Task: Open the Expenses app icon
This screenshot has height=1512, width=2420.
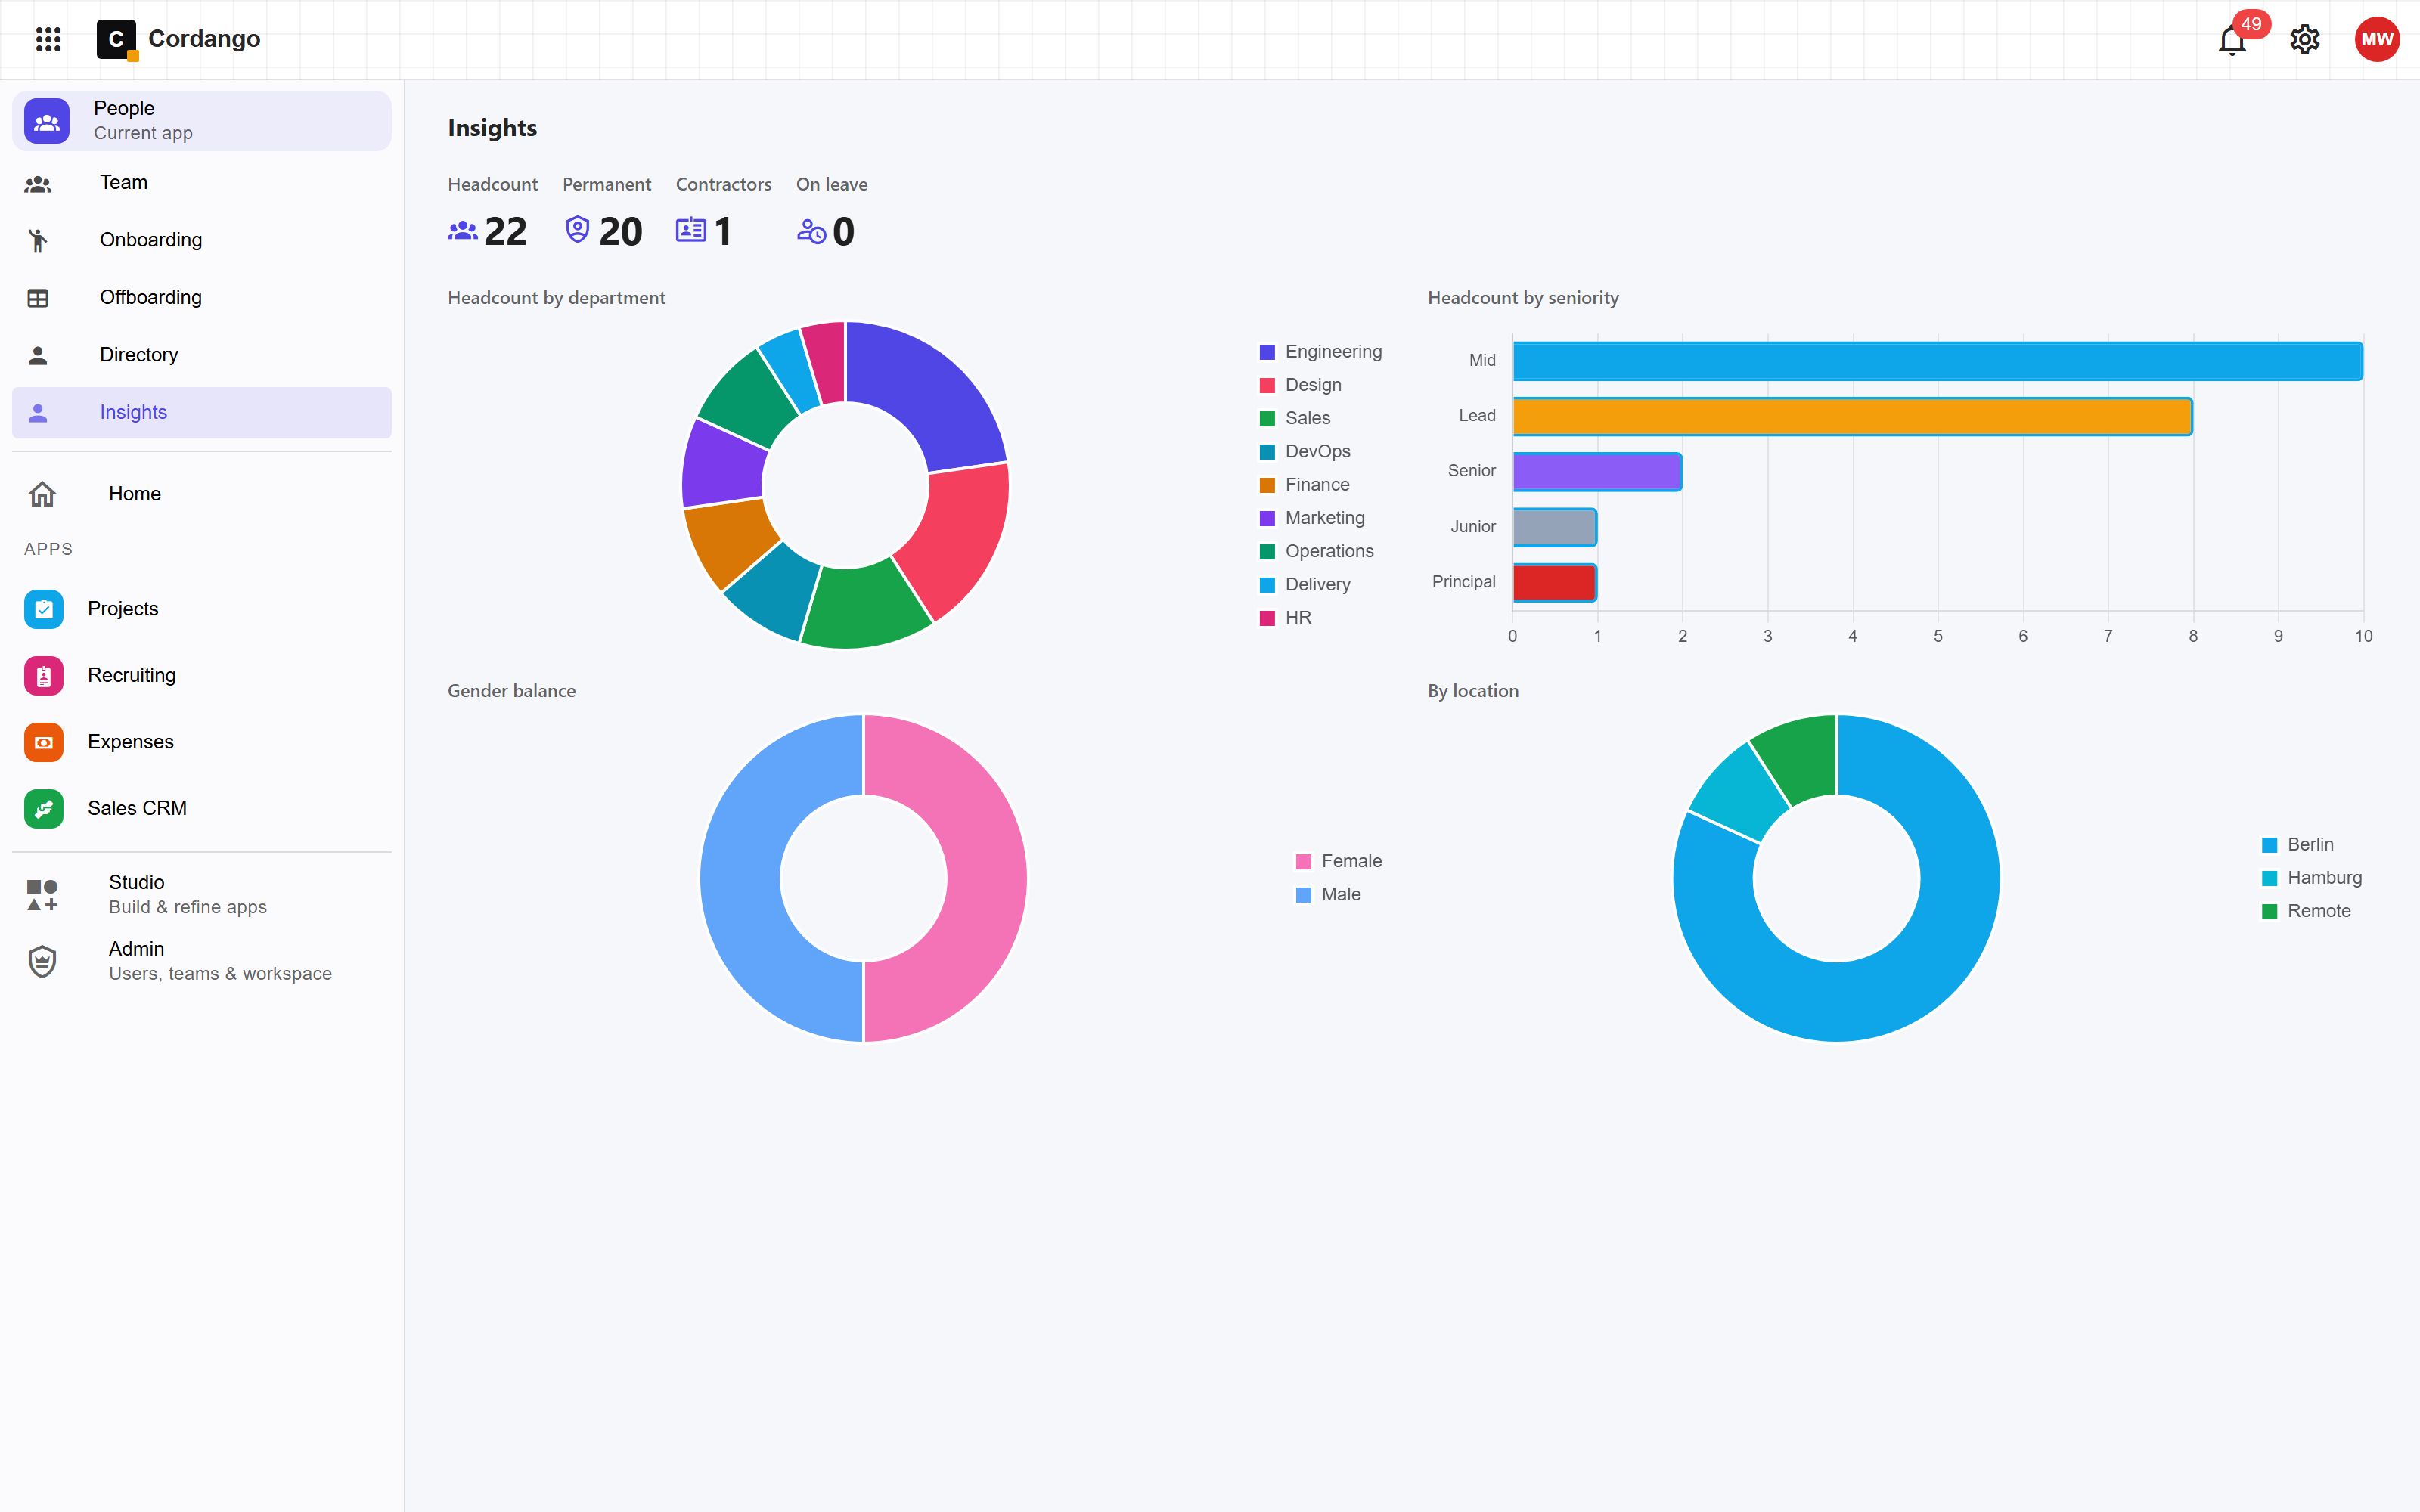Action: [44, 742]
